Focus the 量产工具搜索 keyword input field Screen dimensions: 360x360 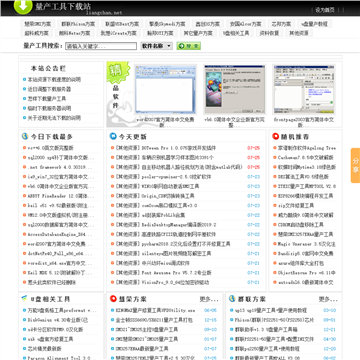pyautogui.click(x=101, y=46)
